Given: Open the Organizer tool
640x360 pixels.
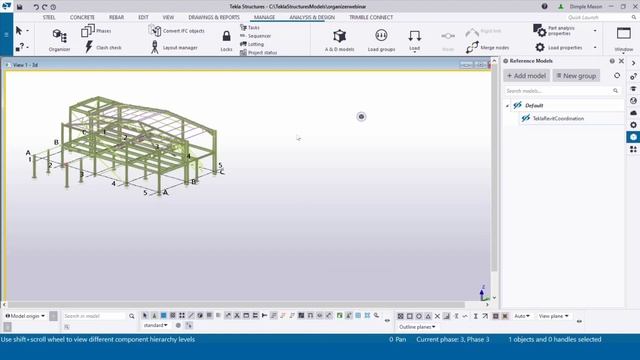Looking at the screenshot, I should tap(60, 40).
